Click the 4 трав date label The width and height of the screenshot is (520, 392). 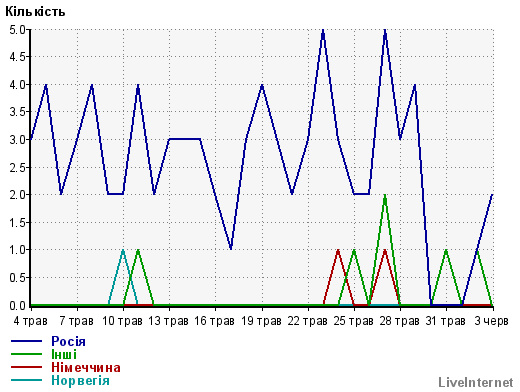[x=30, y=321]
